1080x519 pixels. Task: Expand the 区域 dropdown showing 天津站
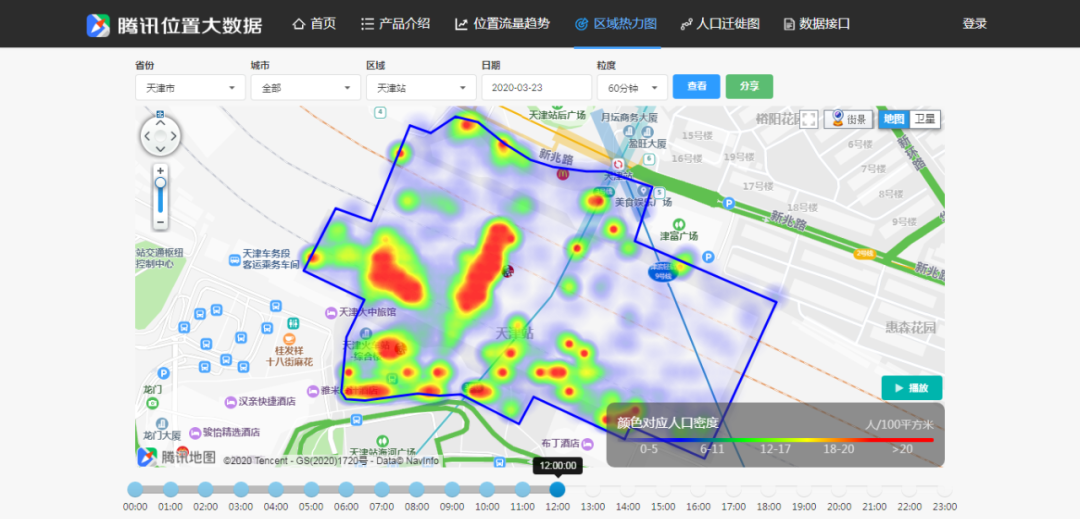click(422, 87)
